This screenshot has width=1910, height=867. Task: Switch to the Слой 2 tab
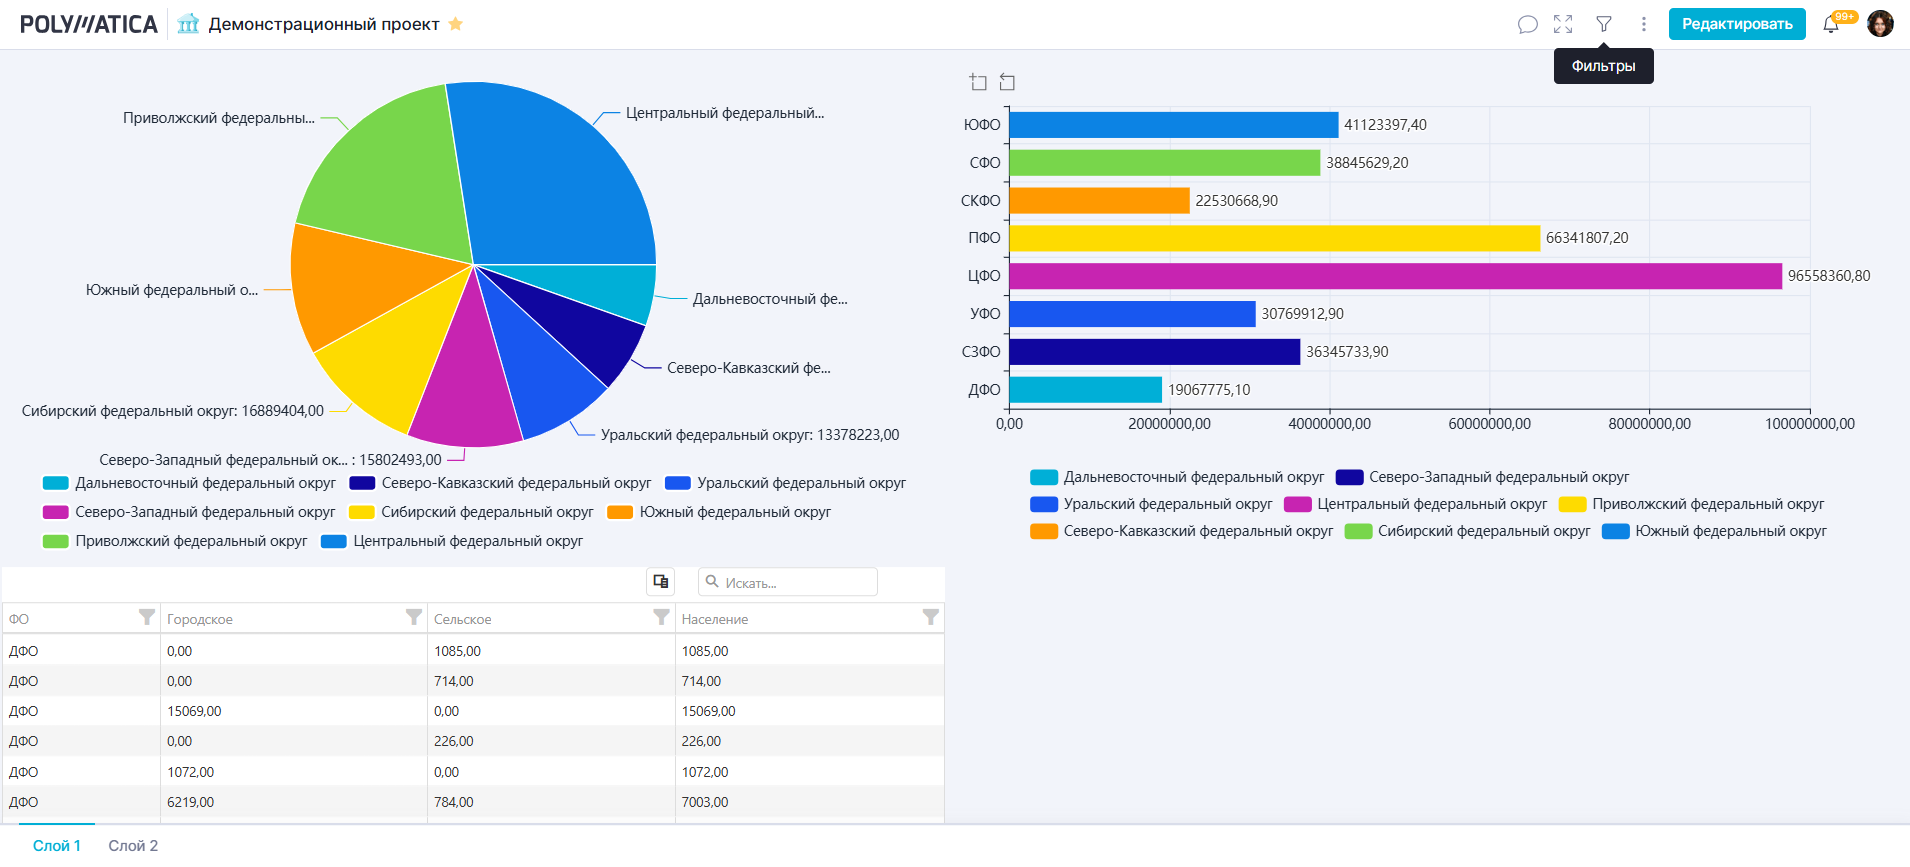133,846
